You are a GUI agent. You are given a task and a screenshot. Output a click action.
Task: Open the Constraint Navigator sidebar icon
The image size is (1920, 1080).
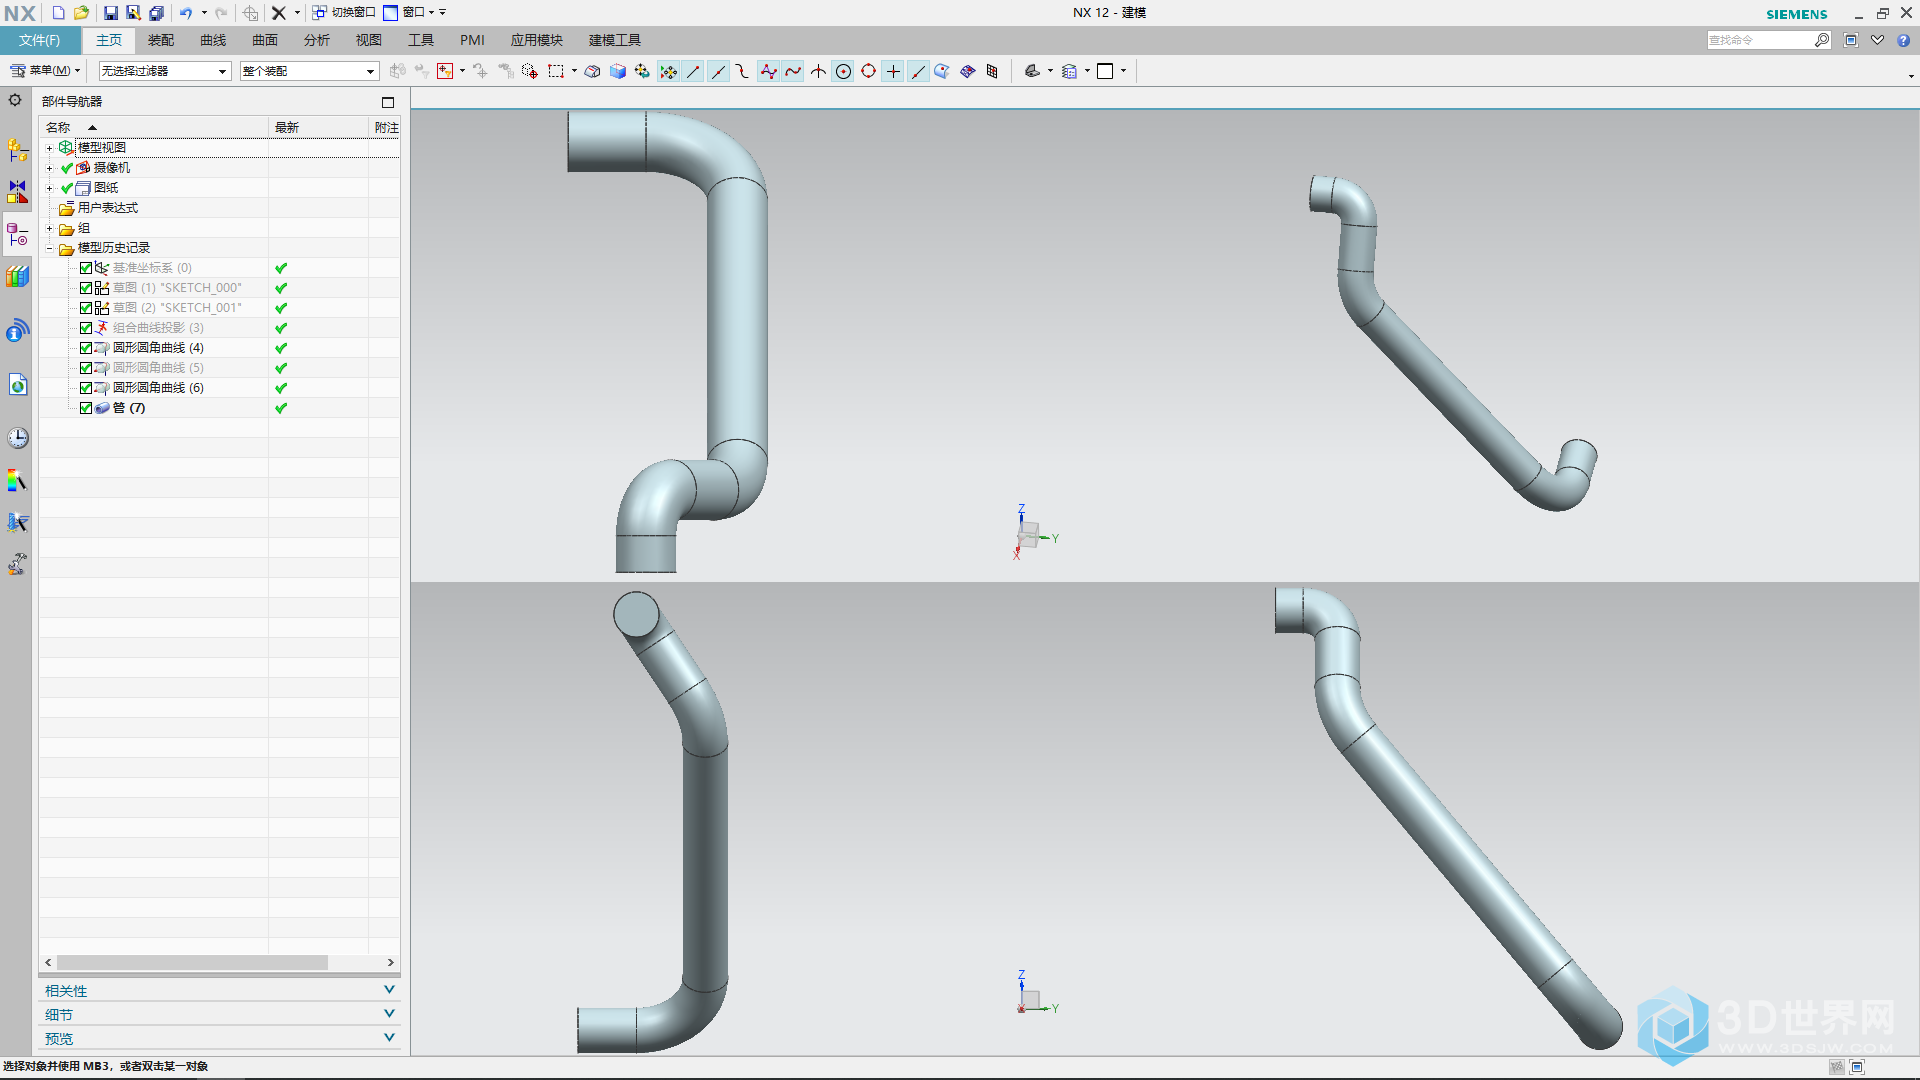[18, 192]
